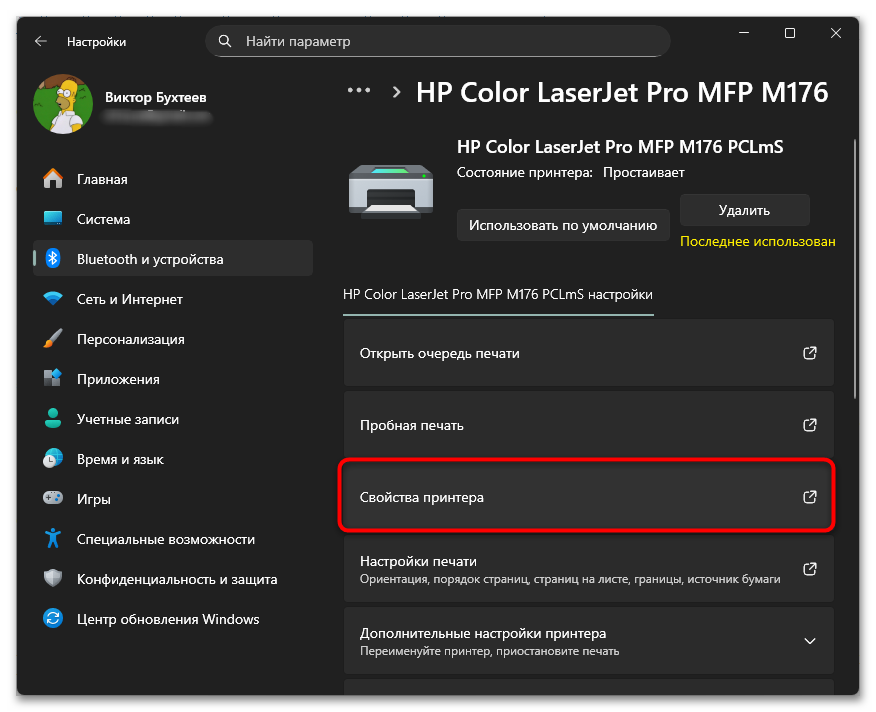Screen dimensions: 876x712
Task: Select the HP Color LaserJet PCLmS настройки tab
Action: pos(498,295)
